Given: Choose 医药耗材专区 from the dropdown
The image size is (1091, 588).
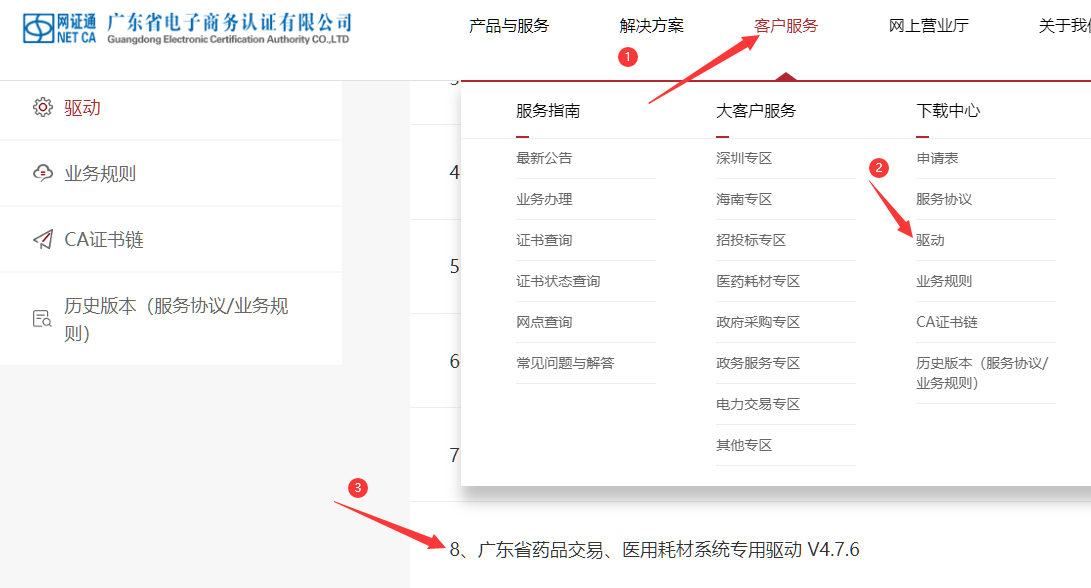Looking at the screenshot, I should (x=758, y=281).
